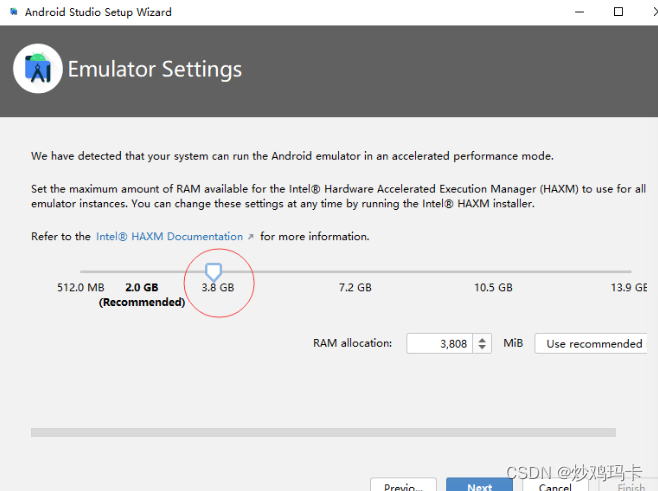Viewport: 658px width, 491px height.
Task: Select the 2.0 GB Recommended label
Action: (142, 295)
